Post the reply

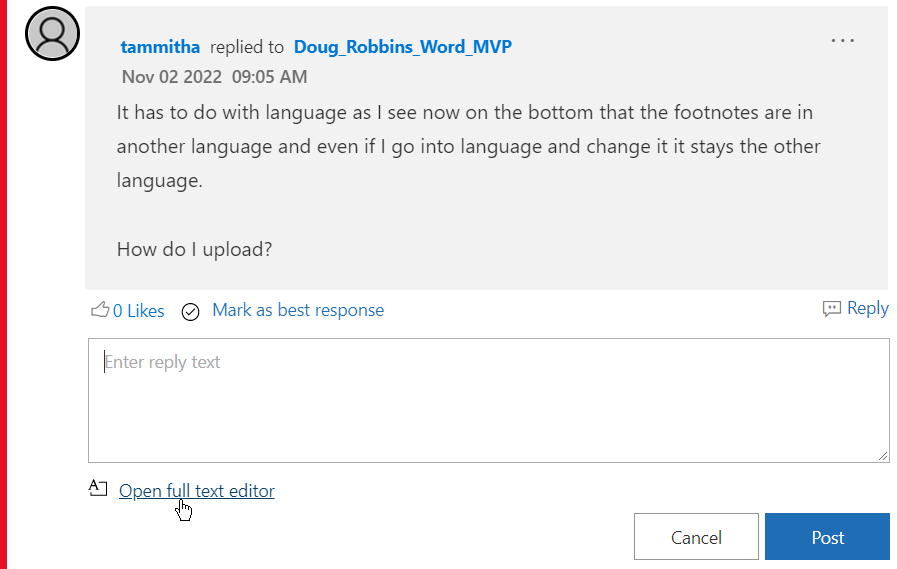(x=827, y=537)
